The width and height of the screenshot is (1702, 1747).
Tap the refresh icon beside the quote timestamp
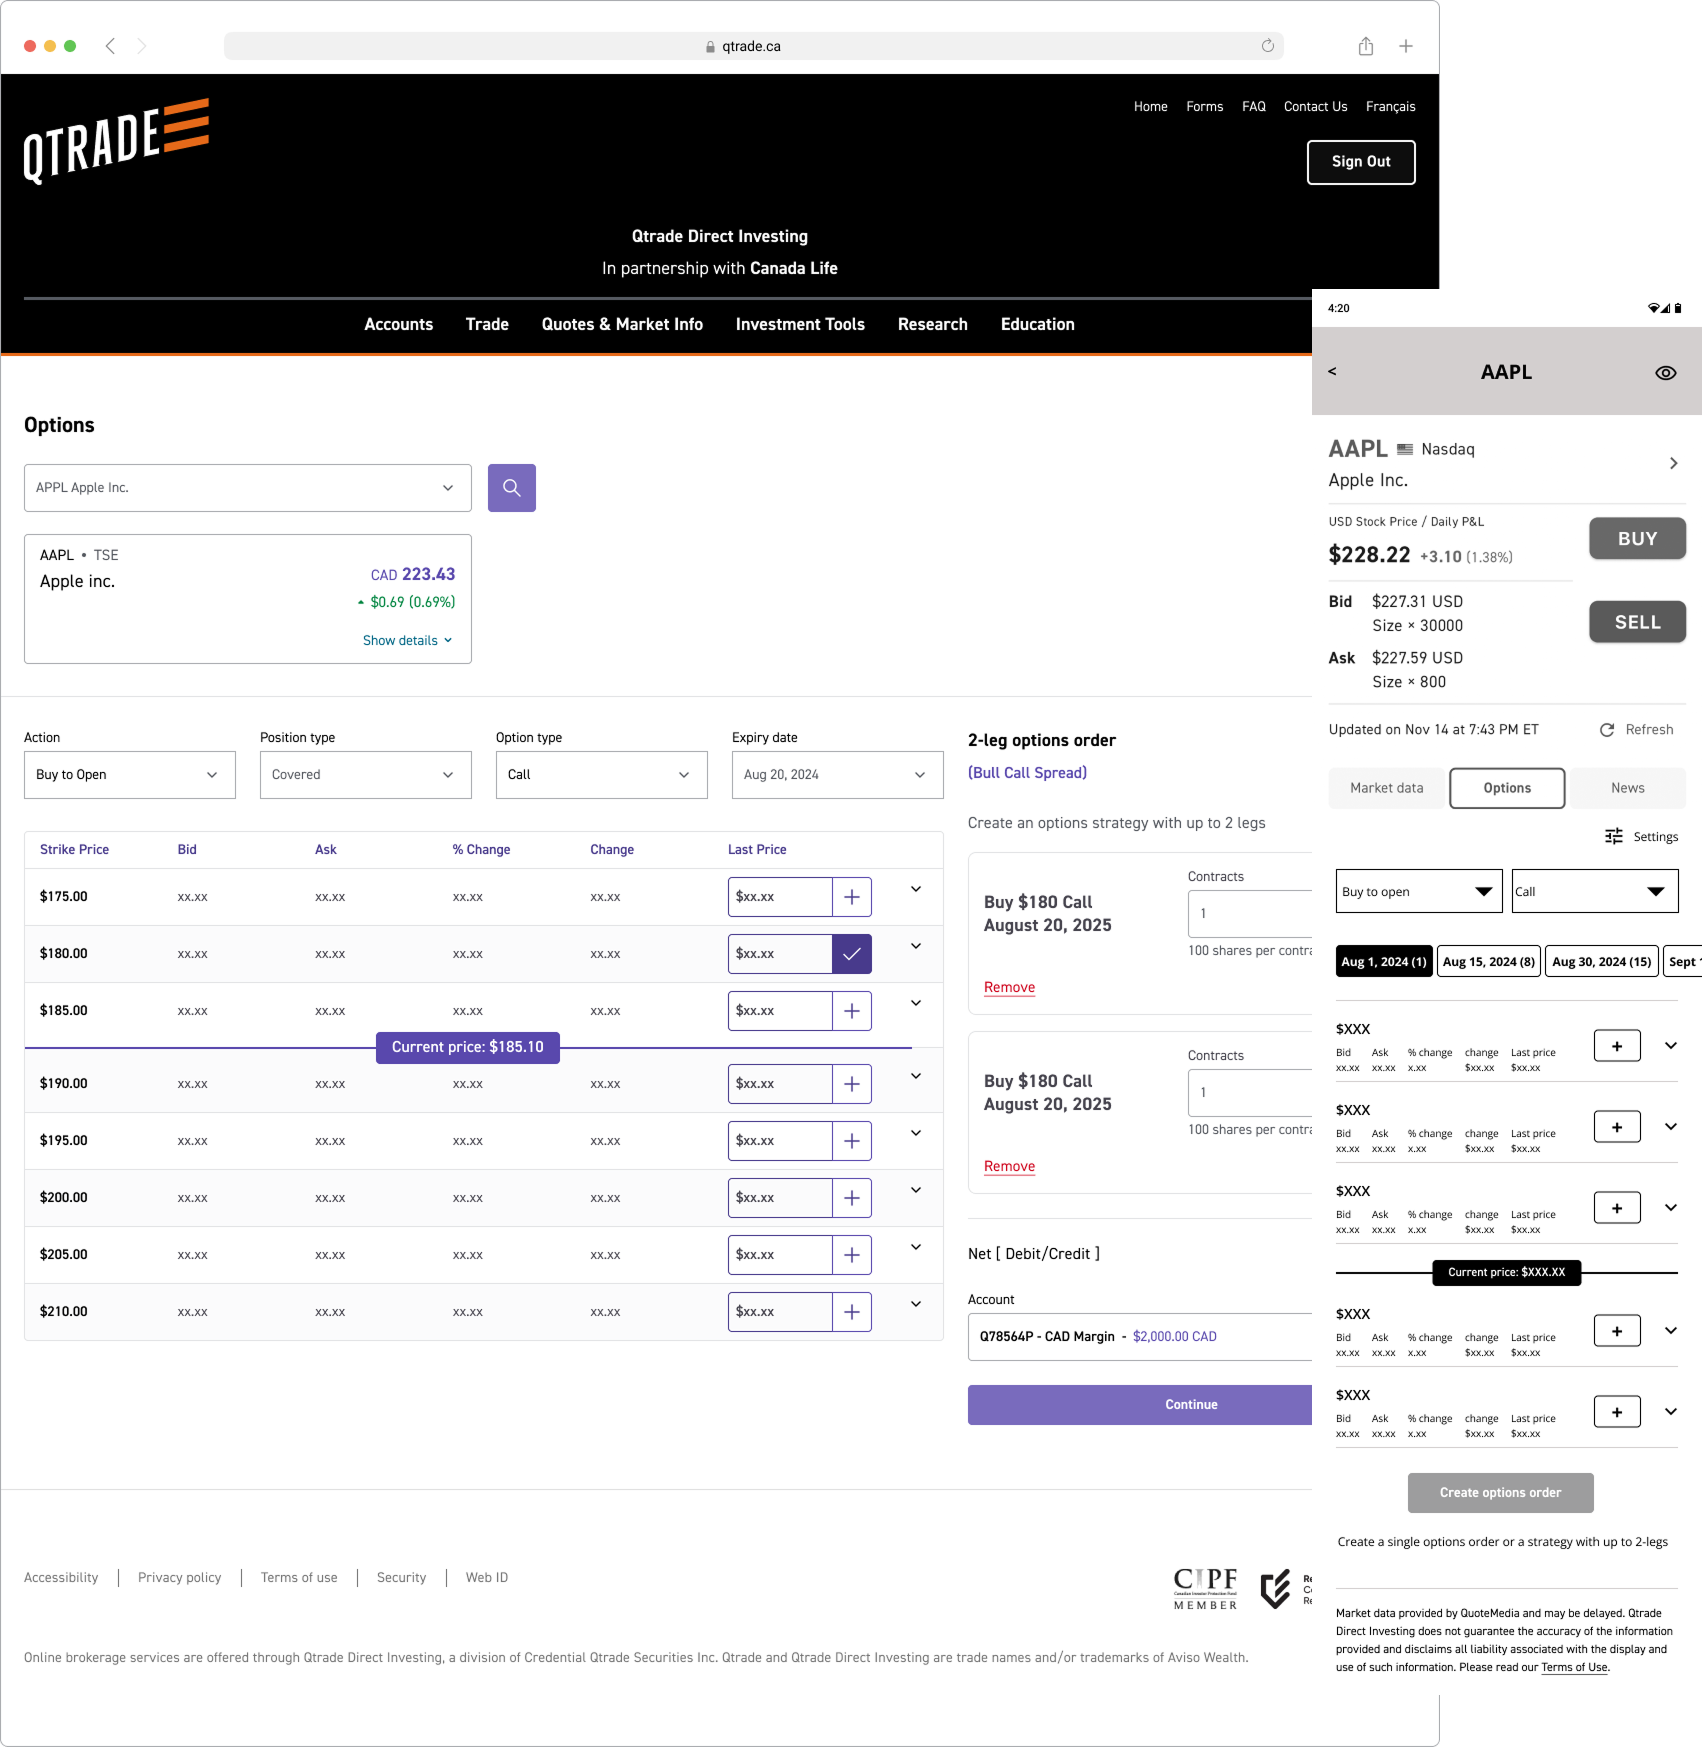tap(1606, 729)
